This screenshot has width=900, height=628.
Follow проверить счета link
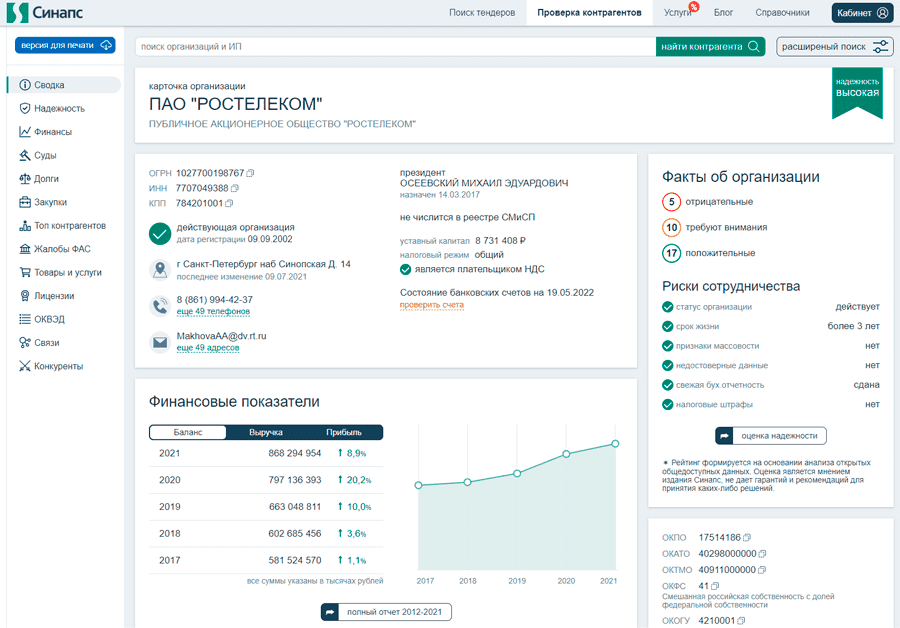(x=432, y=305)
